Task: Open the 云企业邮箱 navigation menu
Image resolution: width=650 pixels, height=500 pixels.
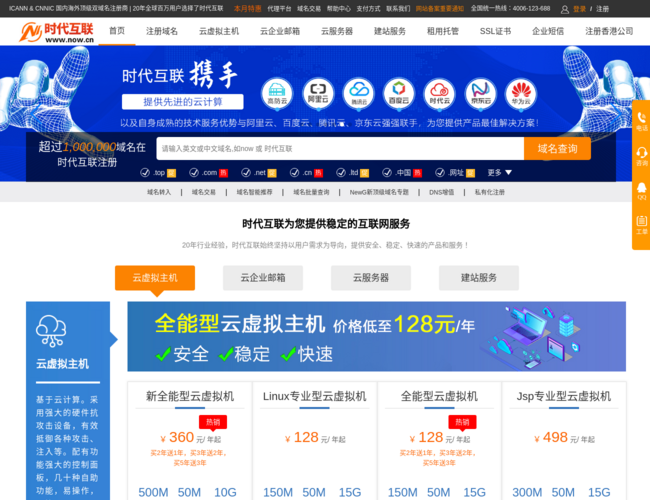Action: click(x=280, y=31)
